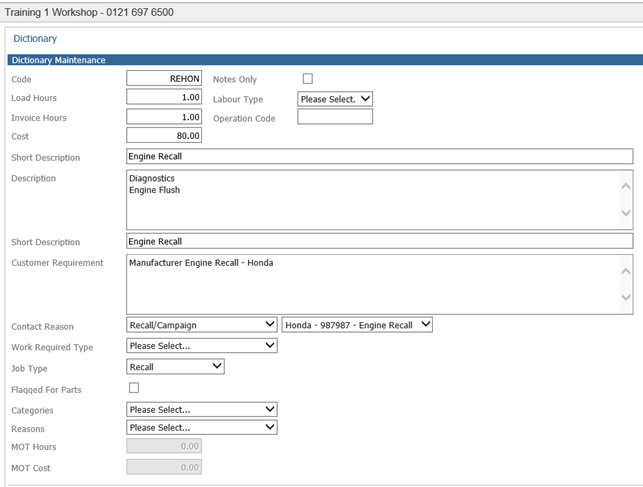Click the Code field containing REHON
The width and height of the screenshot is (643, 487).
[164, 78]
